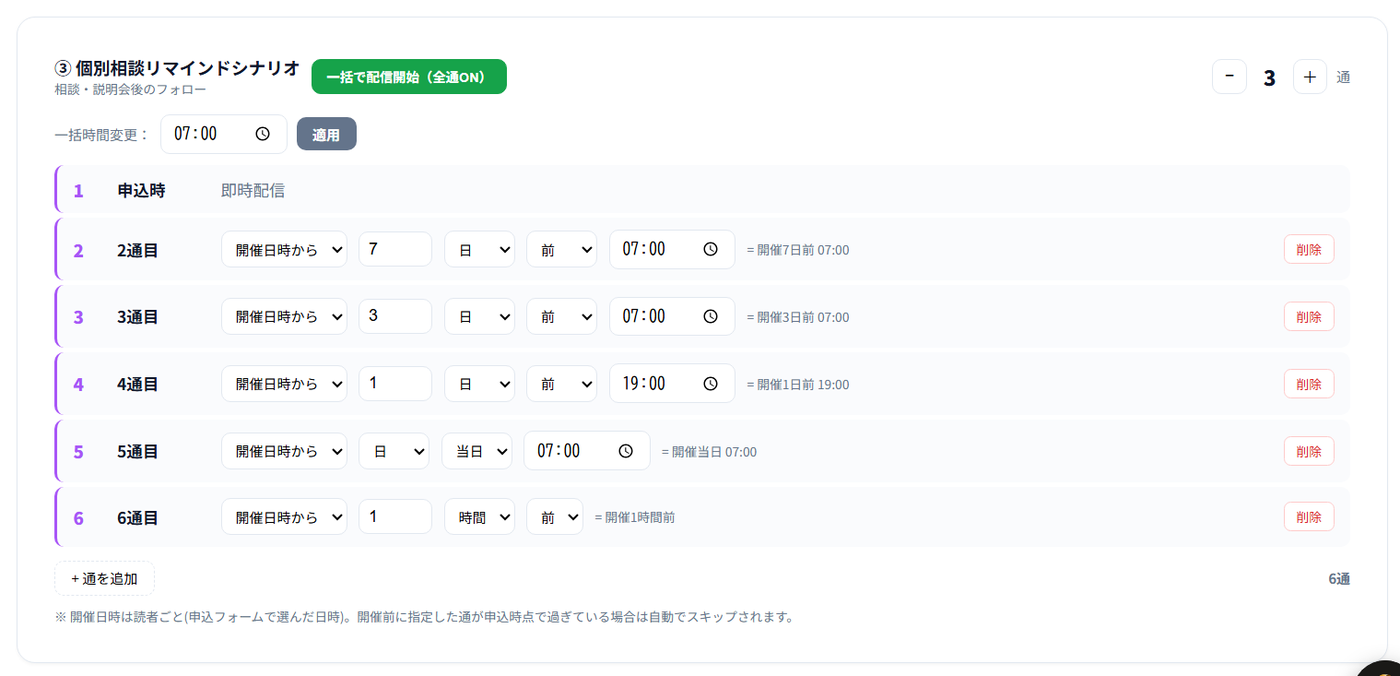Apply bulk time change with 適用 button

click(x=327, y=134)
